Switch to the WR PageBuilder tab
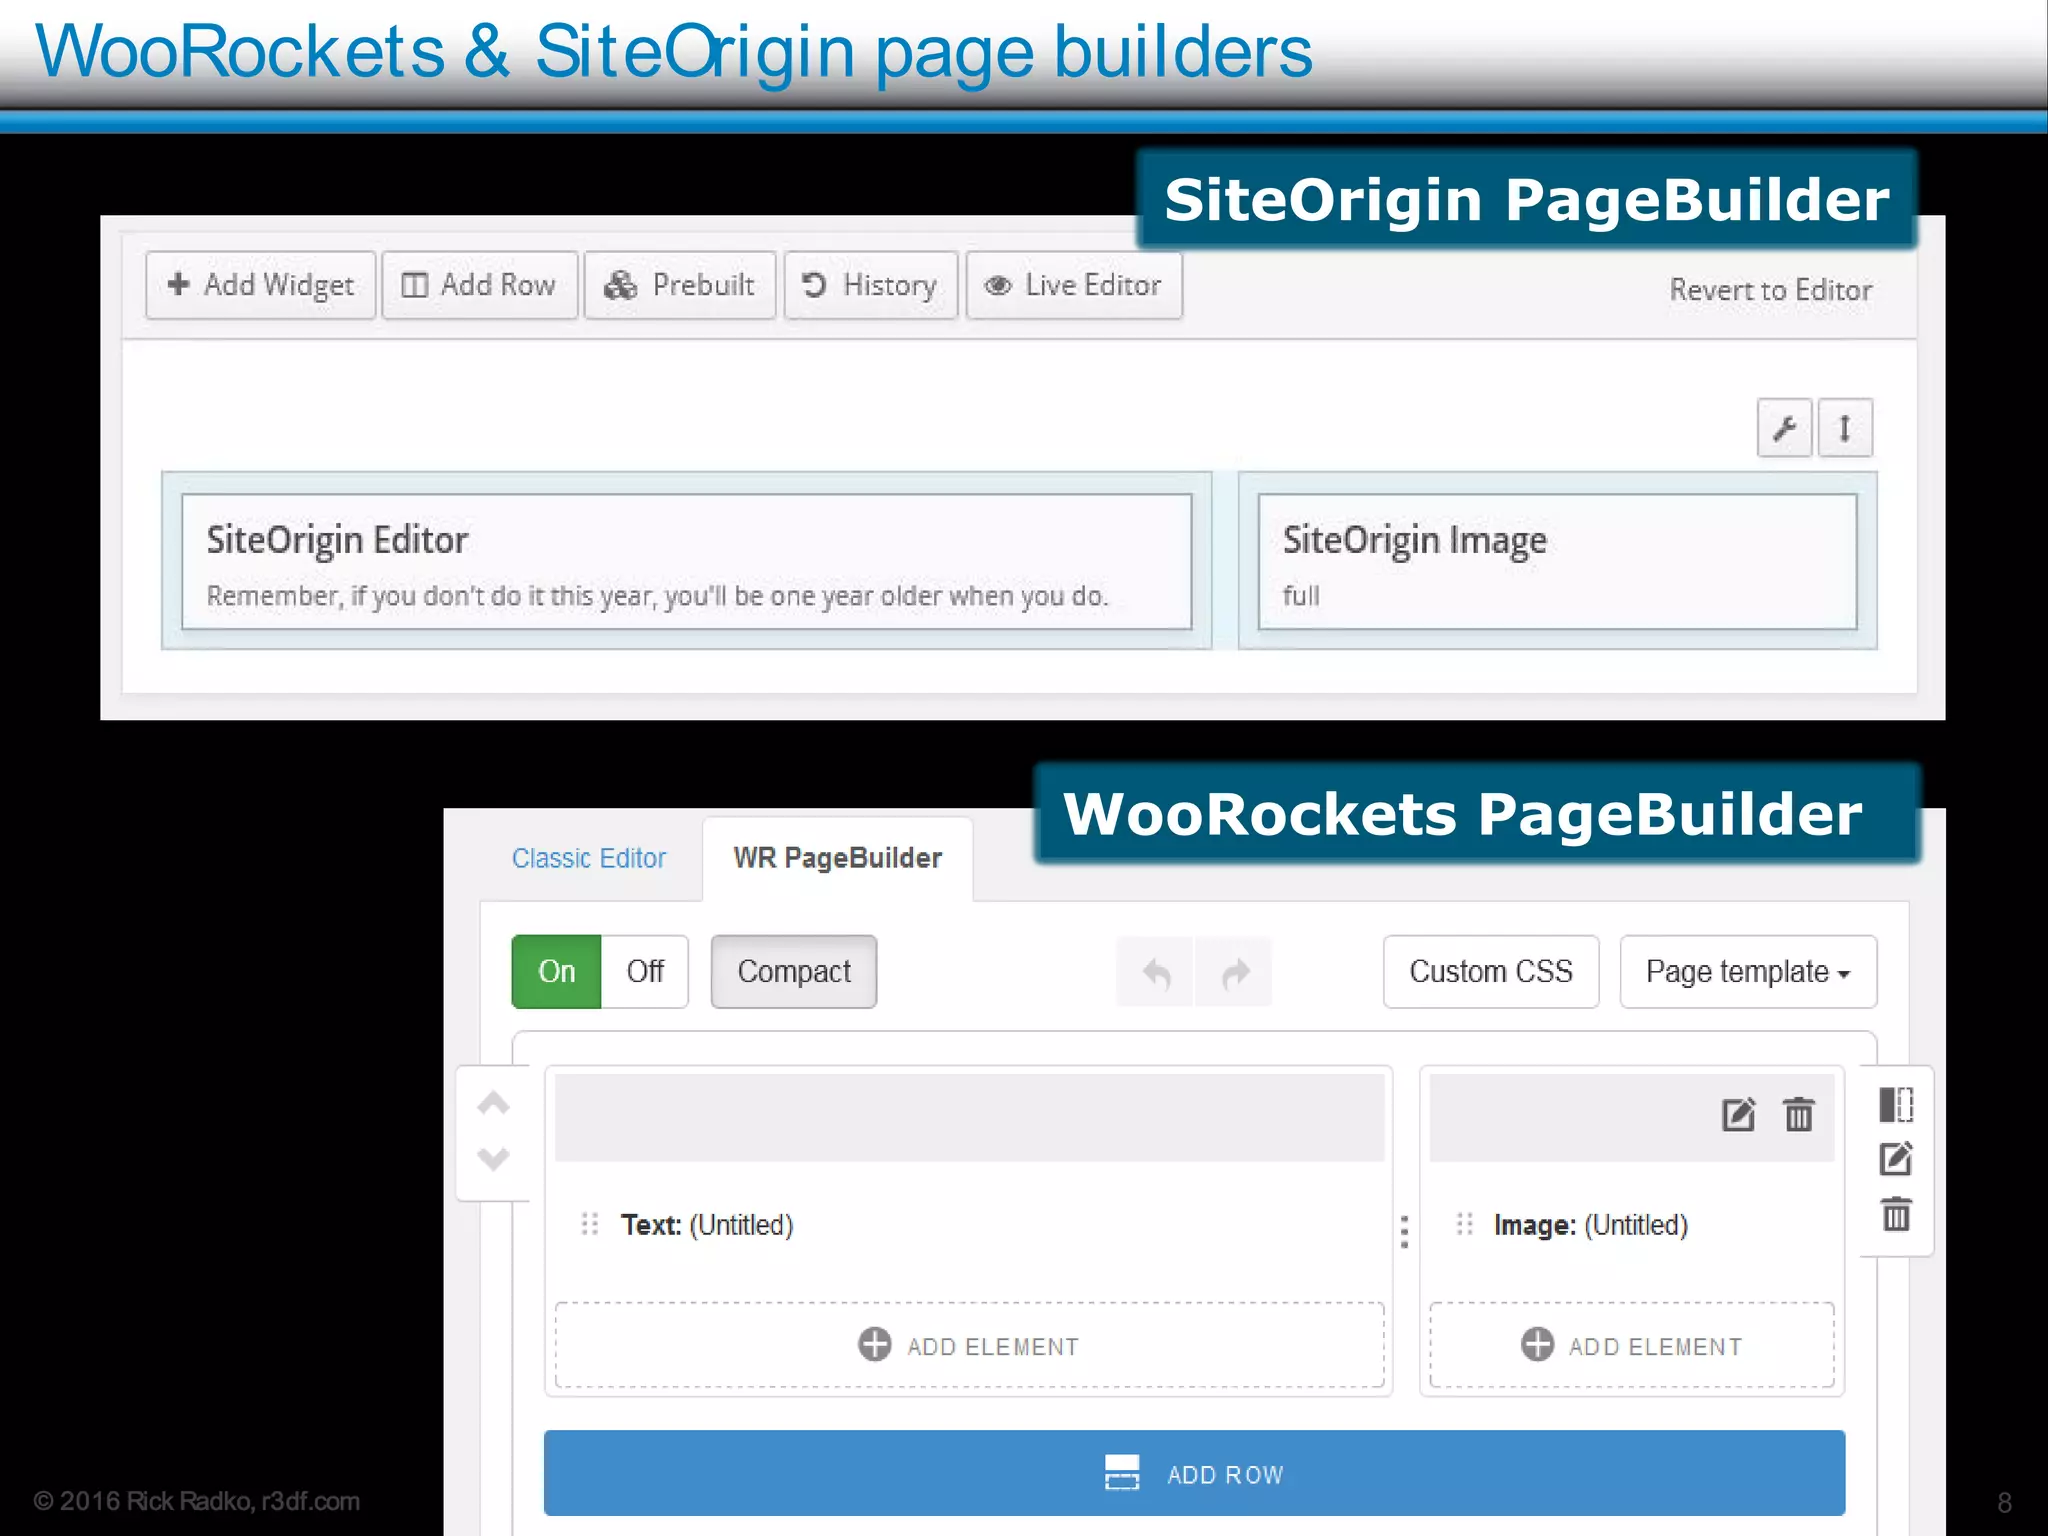2048x1536 pixels. tap(838, 858)
